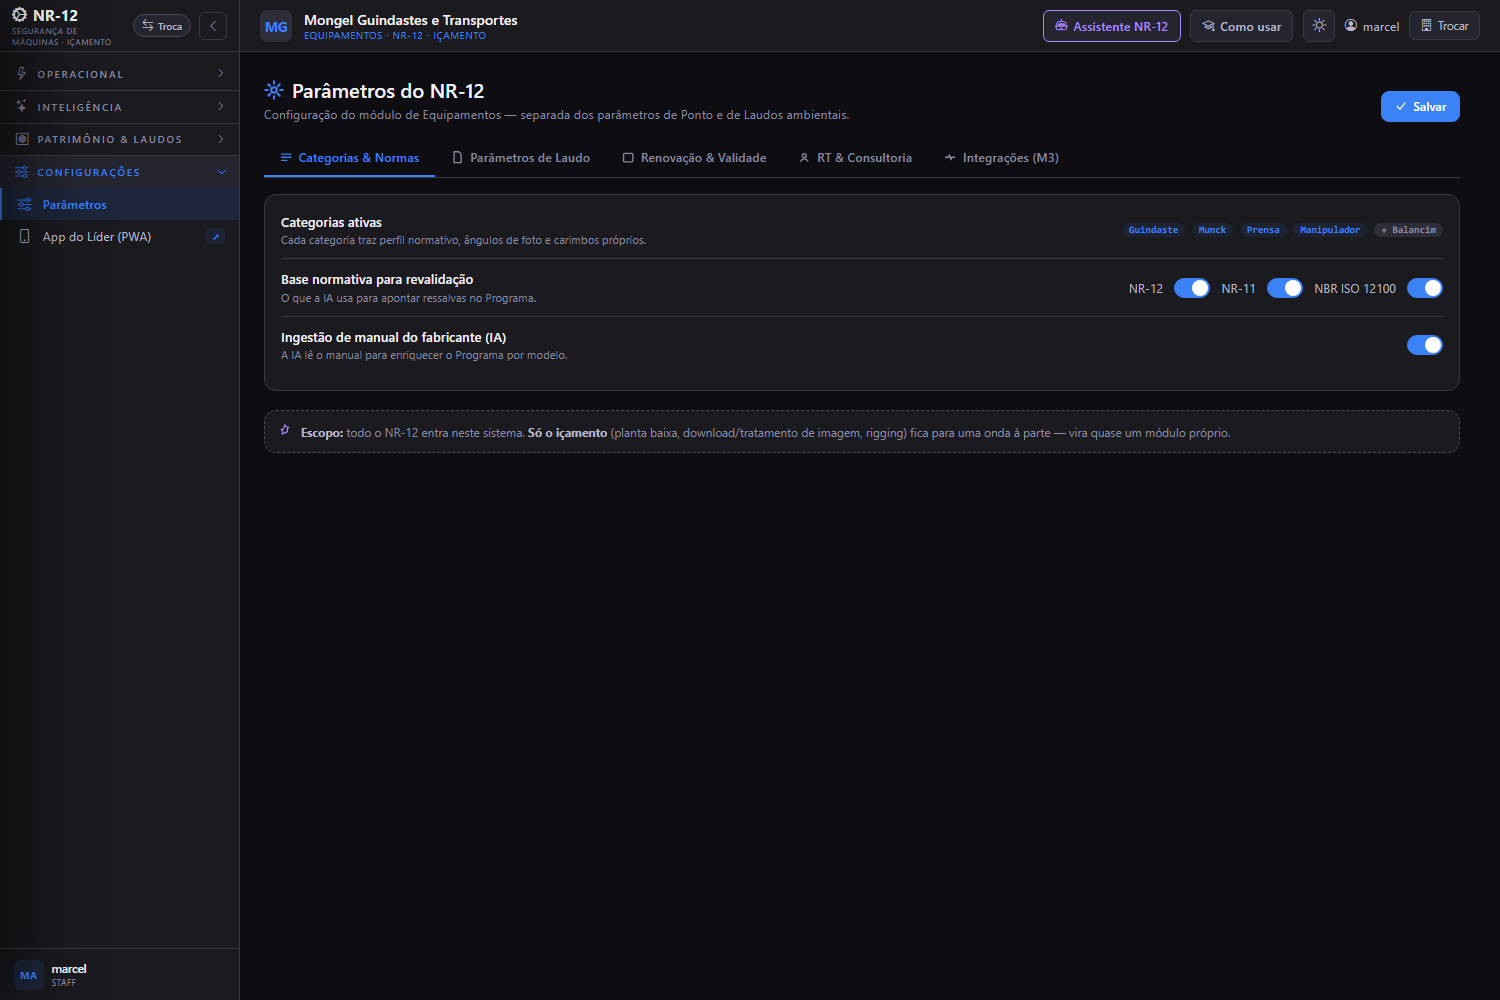This screenshot has width=1500, height=1000.
Task: Click the Categorias ativas heading
Action: pos(331,222)
